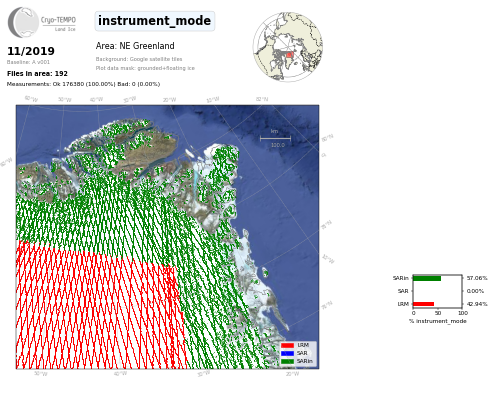Screen dimensions: 492x410
Task: Click the green SARin percentage bar
Action: click(x=427, y=278)
